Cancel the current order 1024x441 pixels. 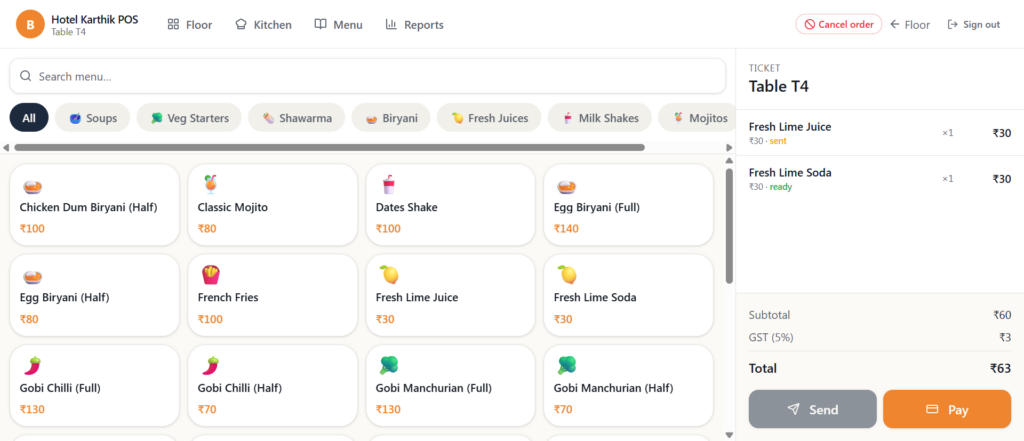(x=839, y=24)
